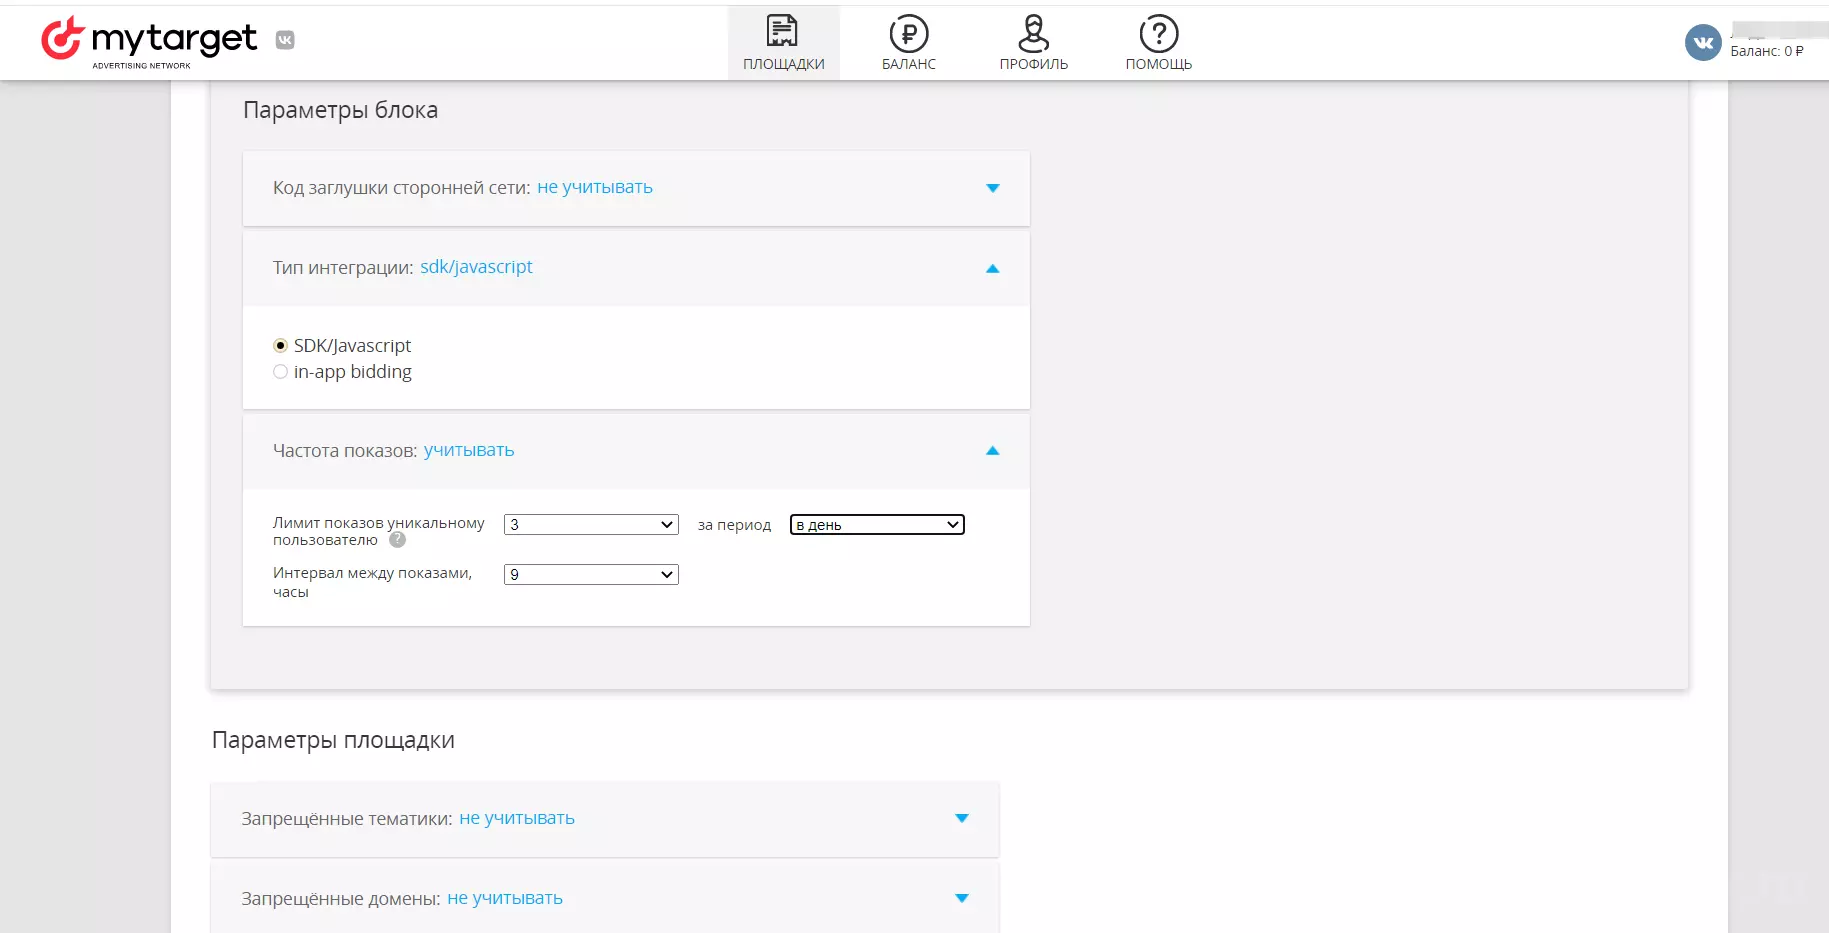Click the small VK badge beside logo
This screenshot has height=933, width=1829.
click(x=285, y=40)
